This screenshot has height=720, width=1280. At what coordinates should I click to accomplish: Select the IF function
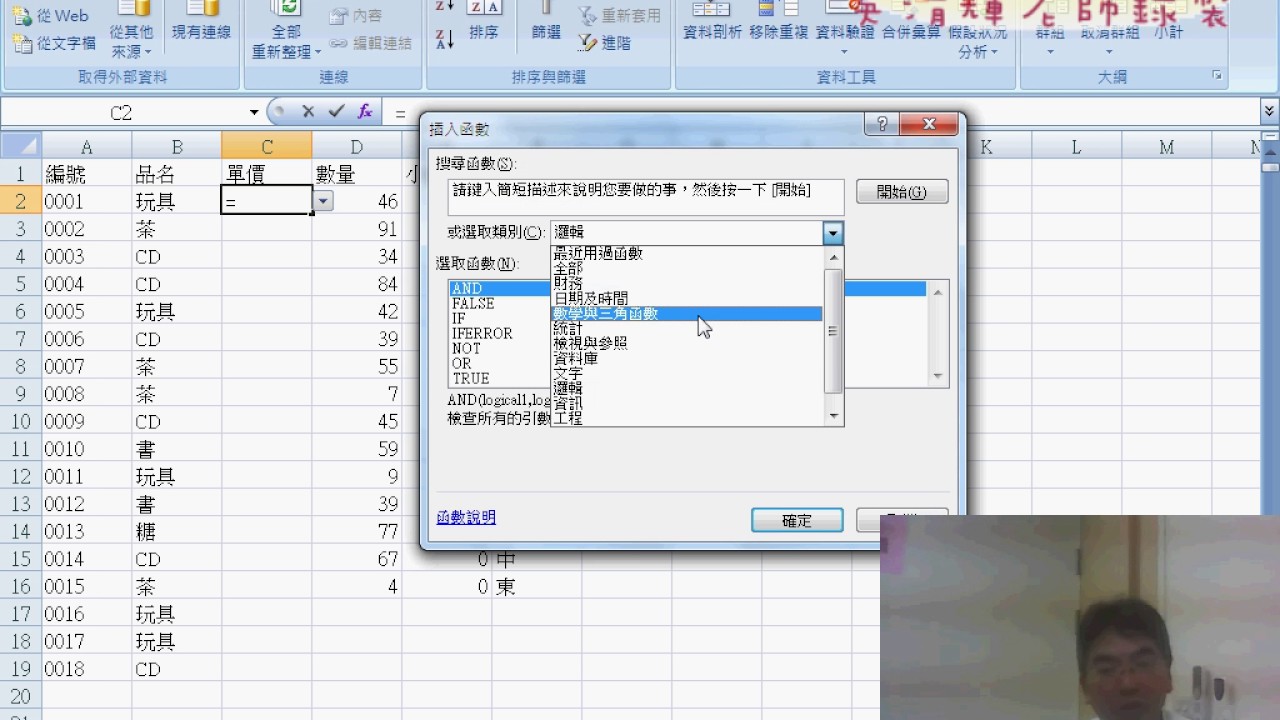click(x=459, y=319)
